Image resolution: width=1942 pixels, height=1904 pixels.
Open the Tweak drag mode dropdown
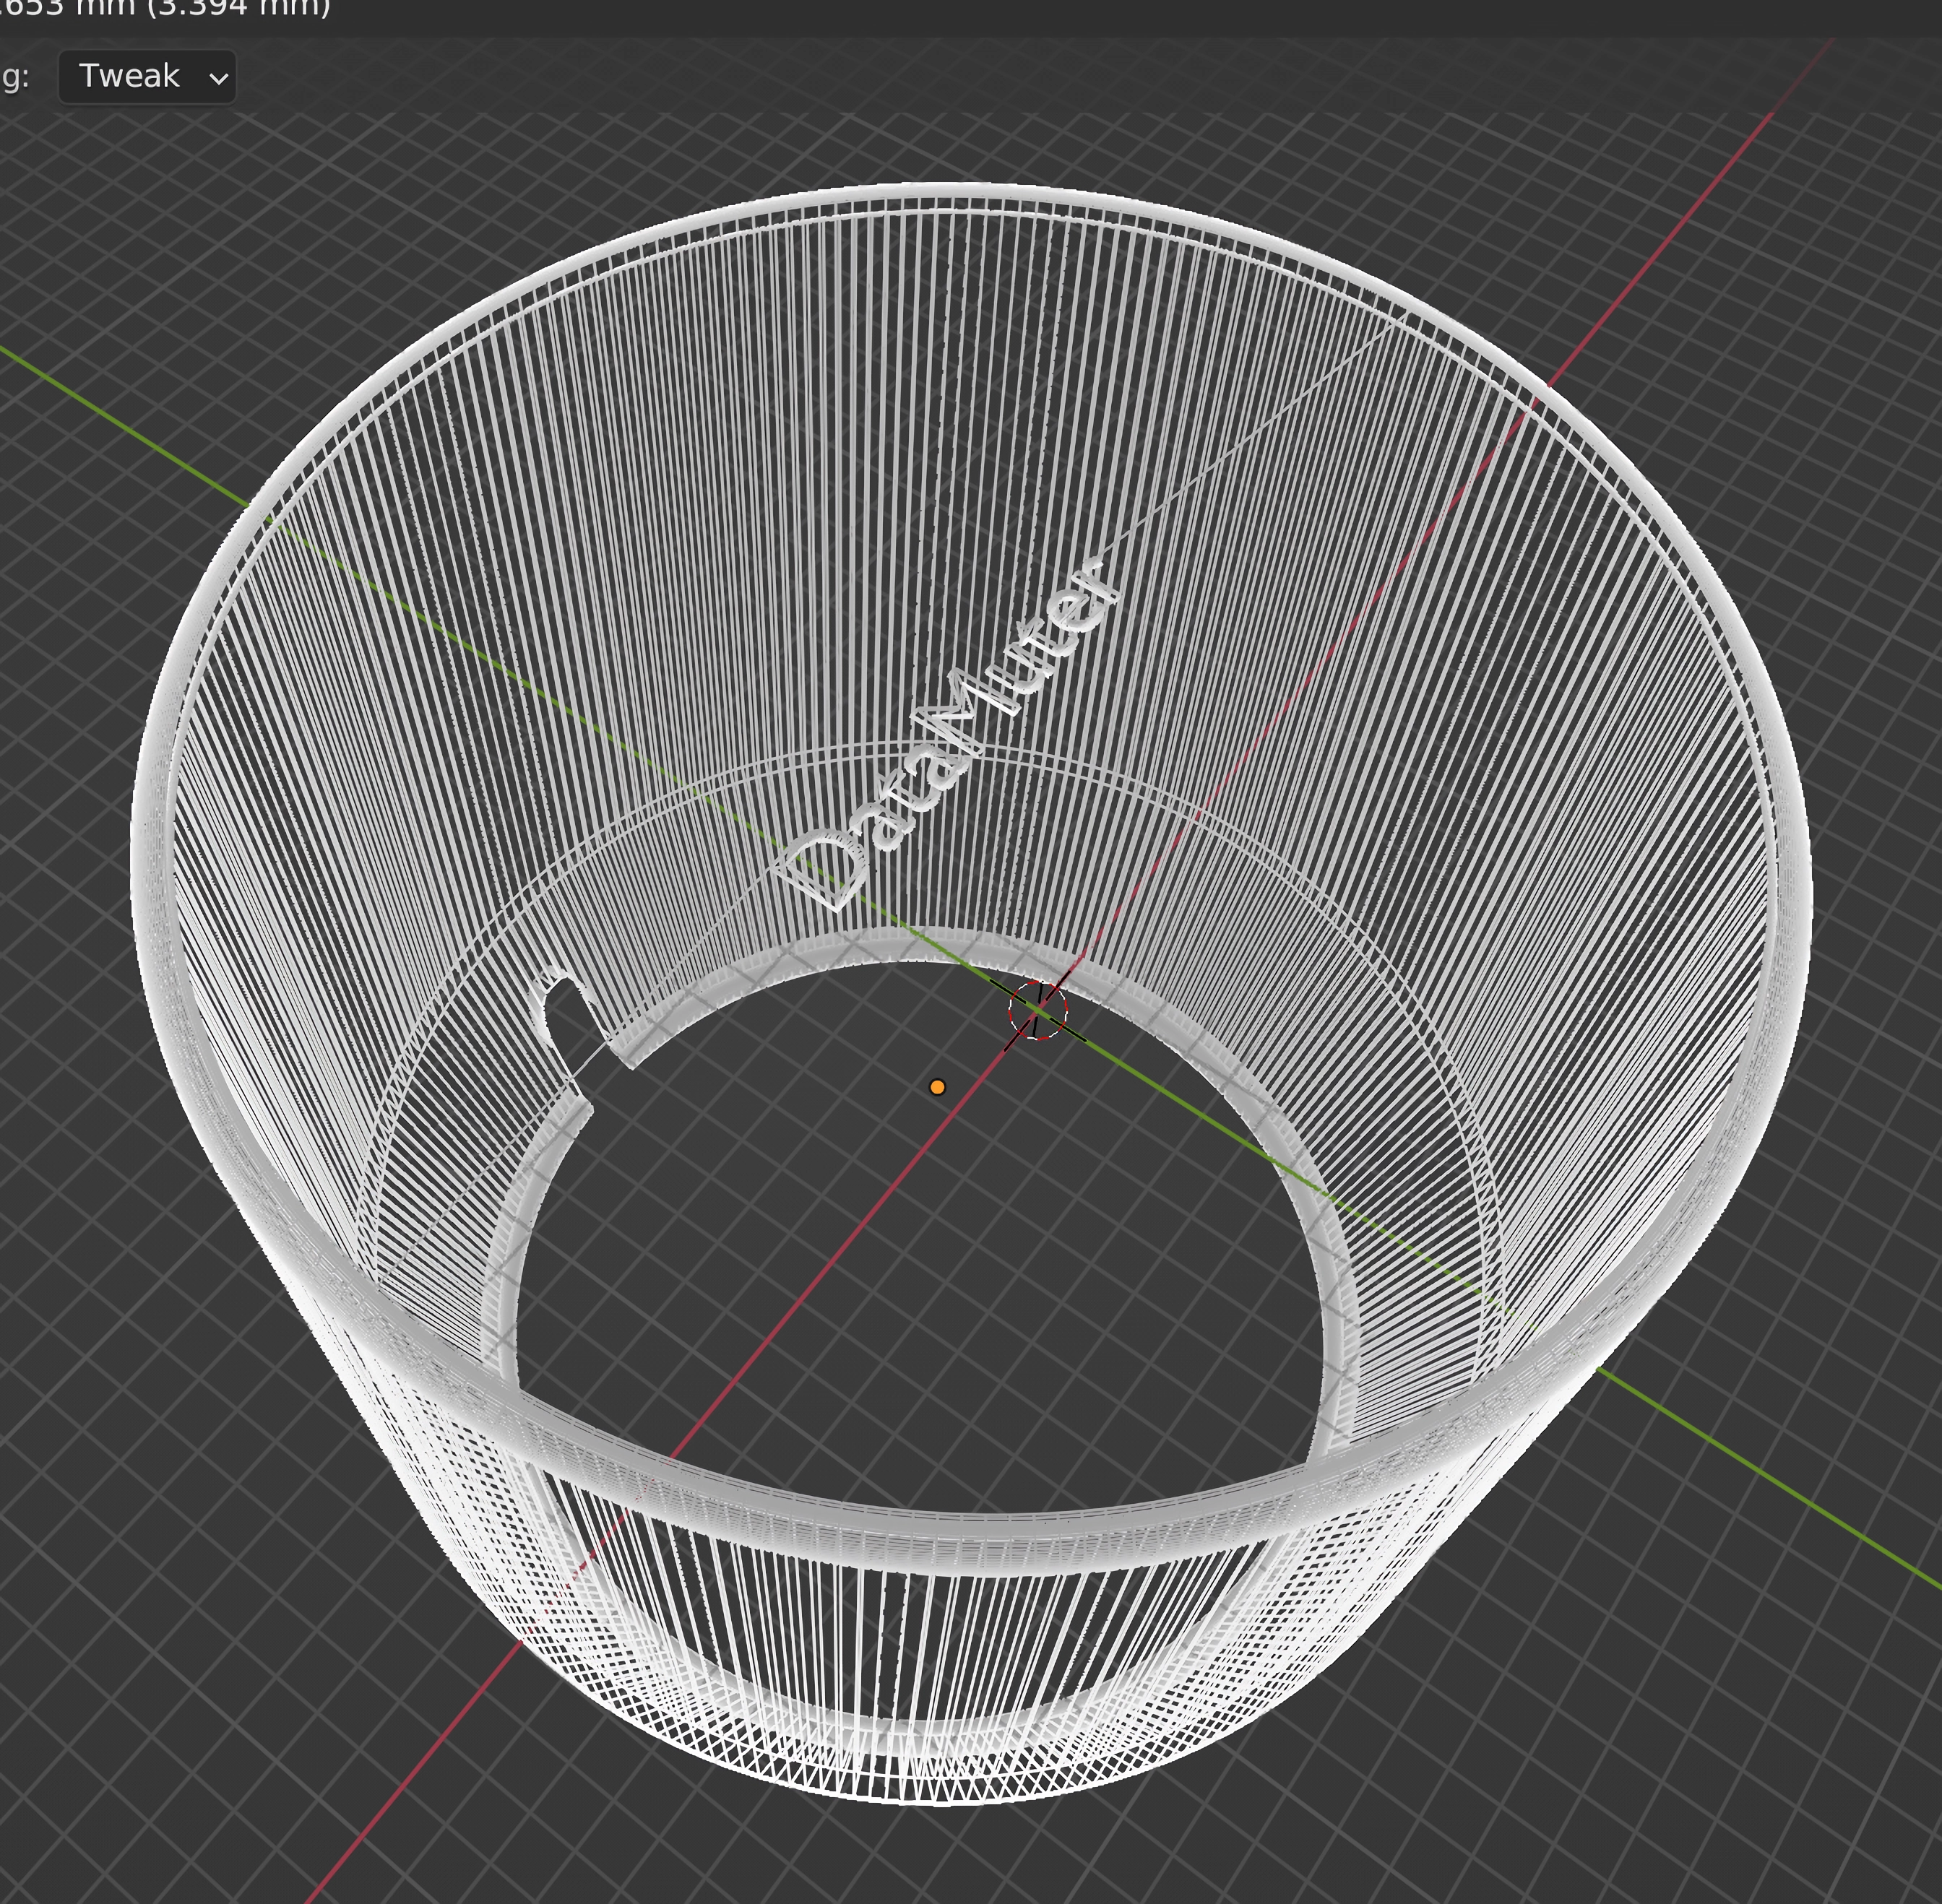(x=146, y=77)
